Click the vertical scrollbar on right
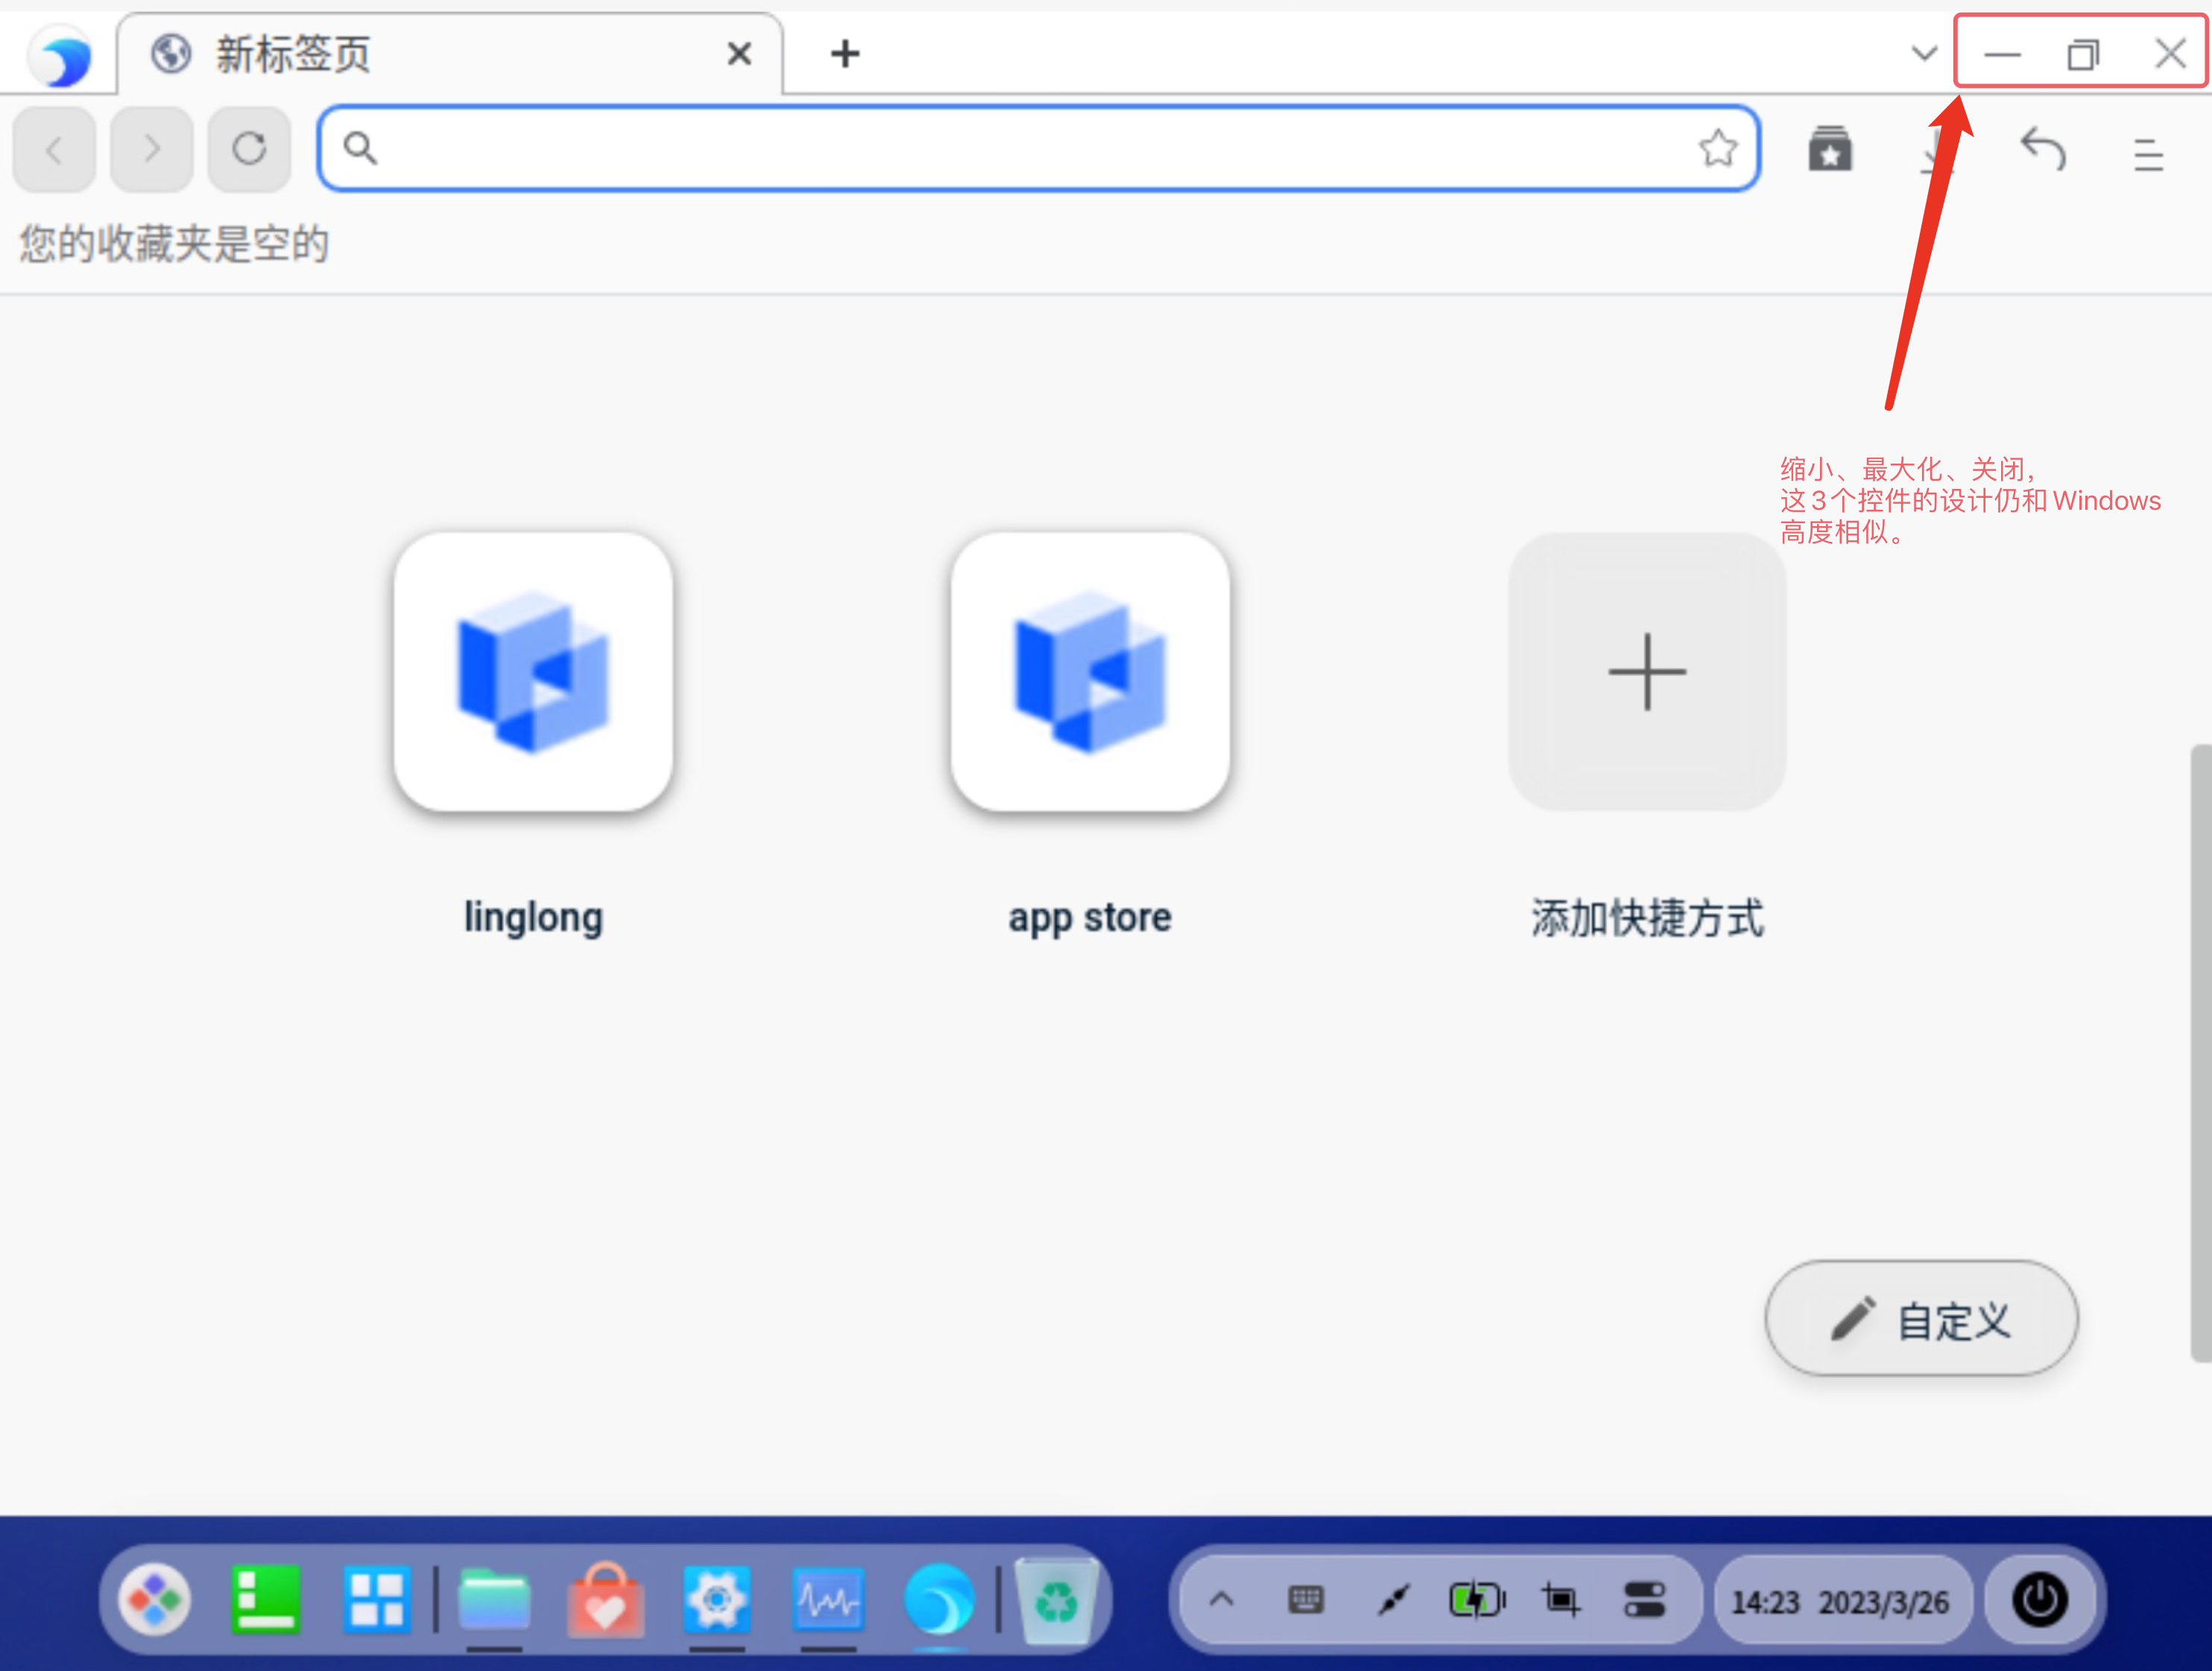The image size is (2212, 1671). (x=2200, y=1050)
